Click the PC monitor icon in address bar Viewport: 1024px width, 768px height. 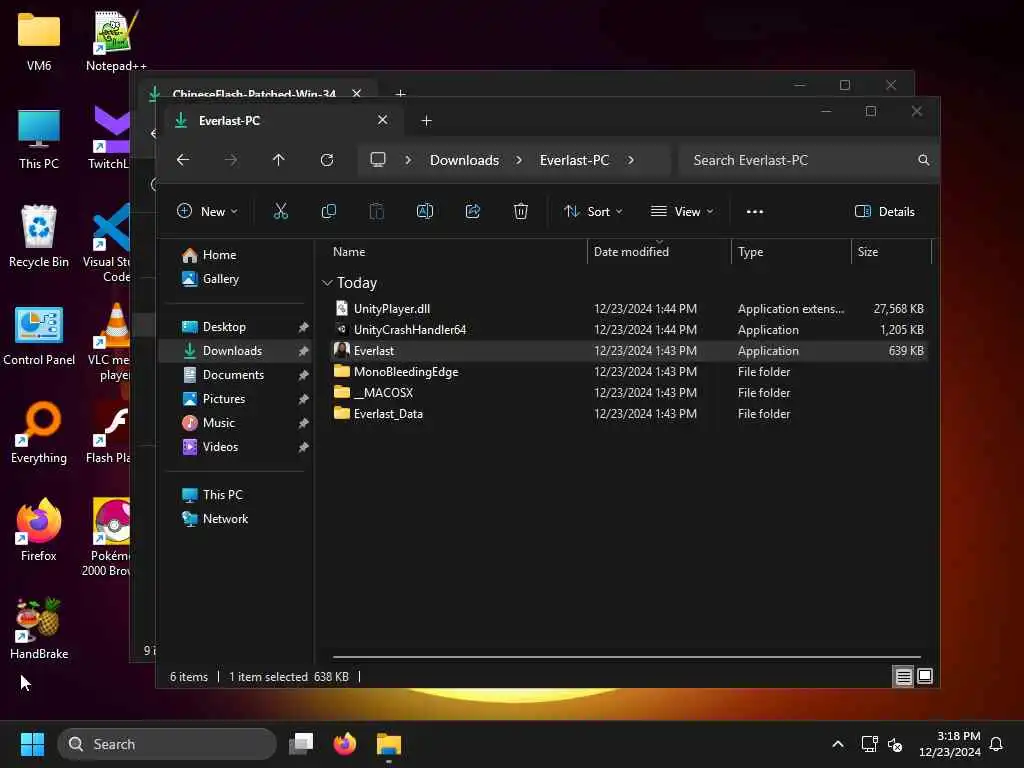pyautogui.click(x=378, y=160)
